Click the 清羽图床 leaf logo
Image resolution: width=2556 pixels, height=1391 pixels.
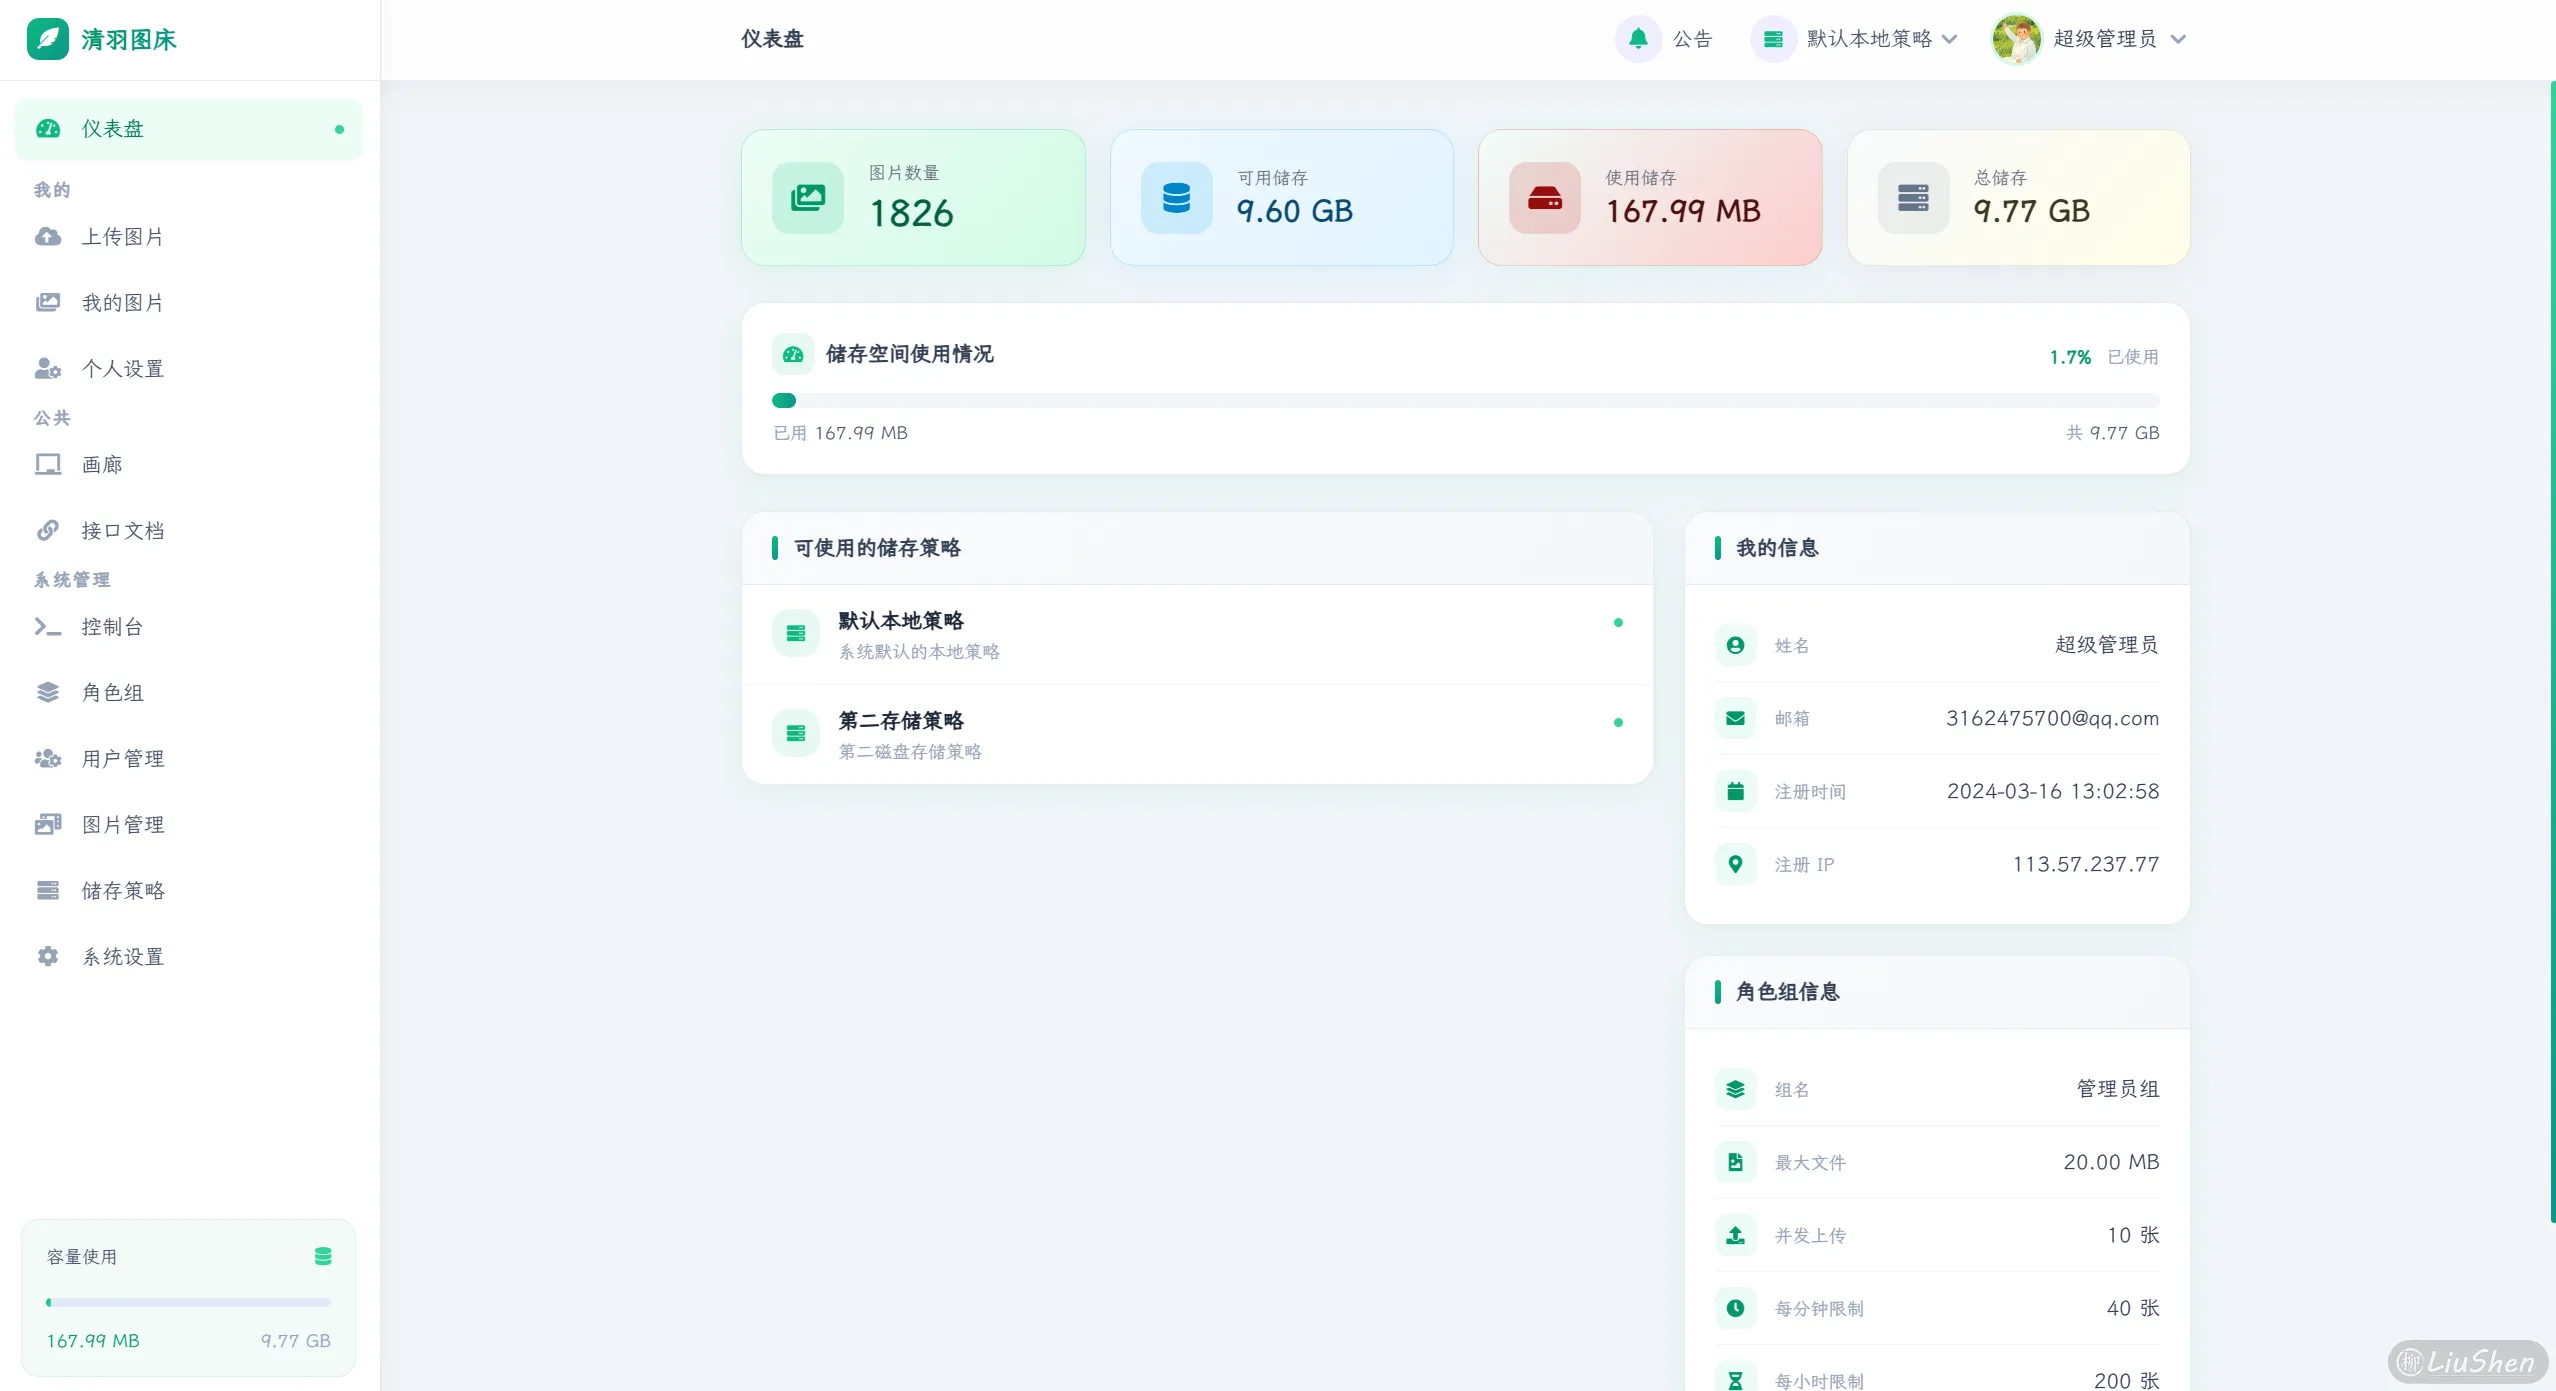(47, 39)
